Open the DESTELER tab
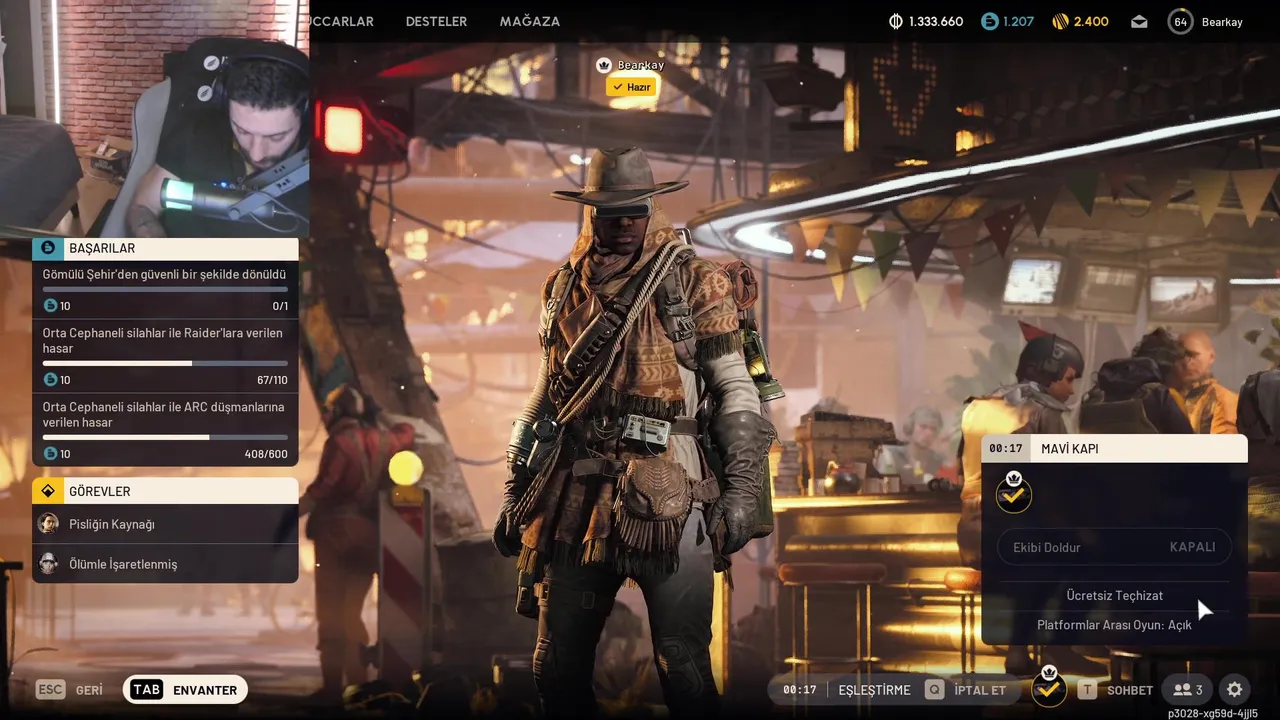This screenshot has width=1280, height=720. tap(436, 21)
